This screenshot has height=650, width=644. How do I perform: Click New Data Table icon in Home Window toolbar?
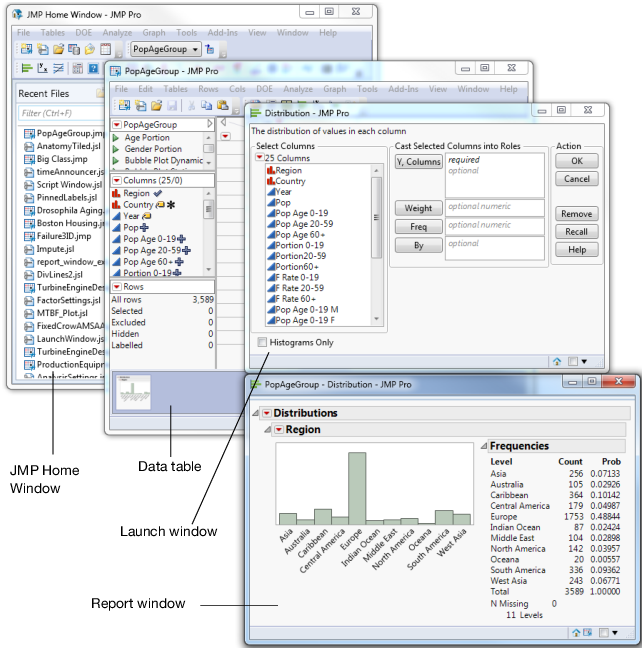(27, 49)
